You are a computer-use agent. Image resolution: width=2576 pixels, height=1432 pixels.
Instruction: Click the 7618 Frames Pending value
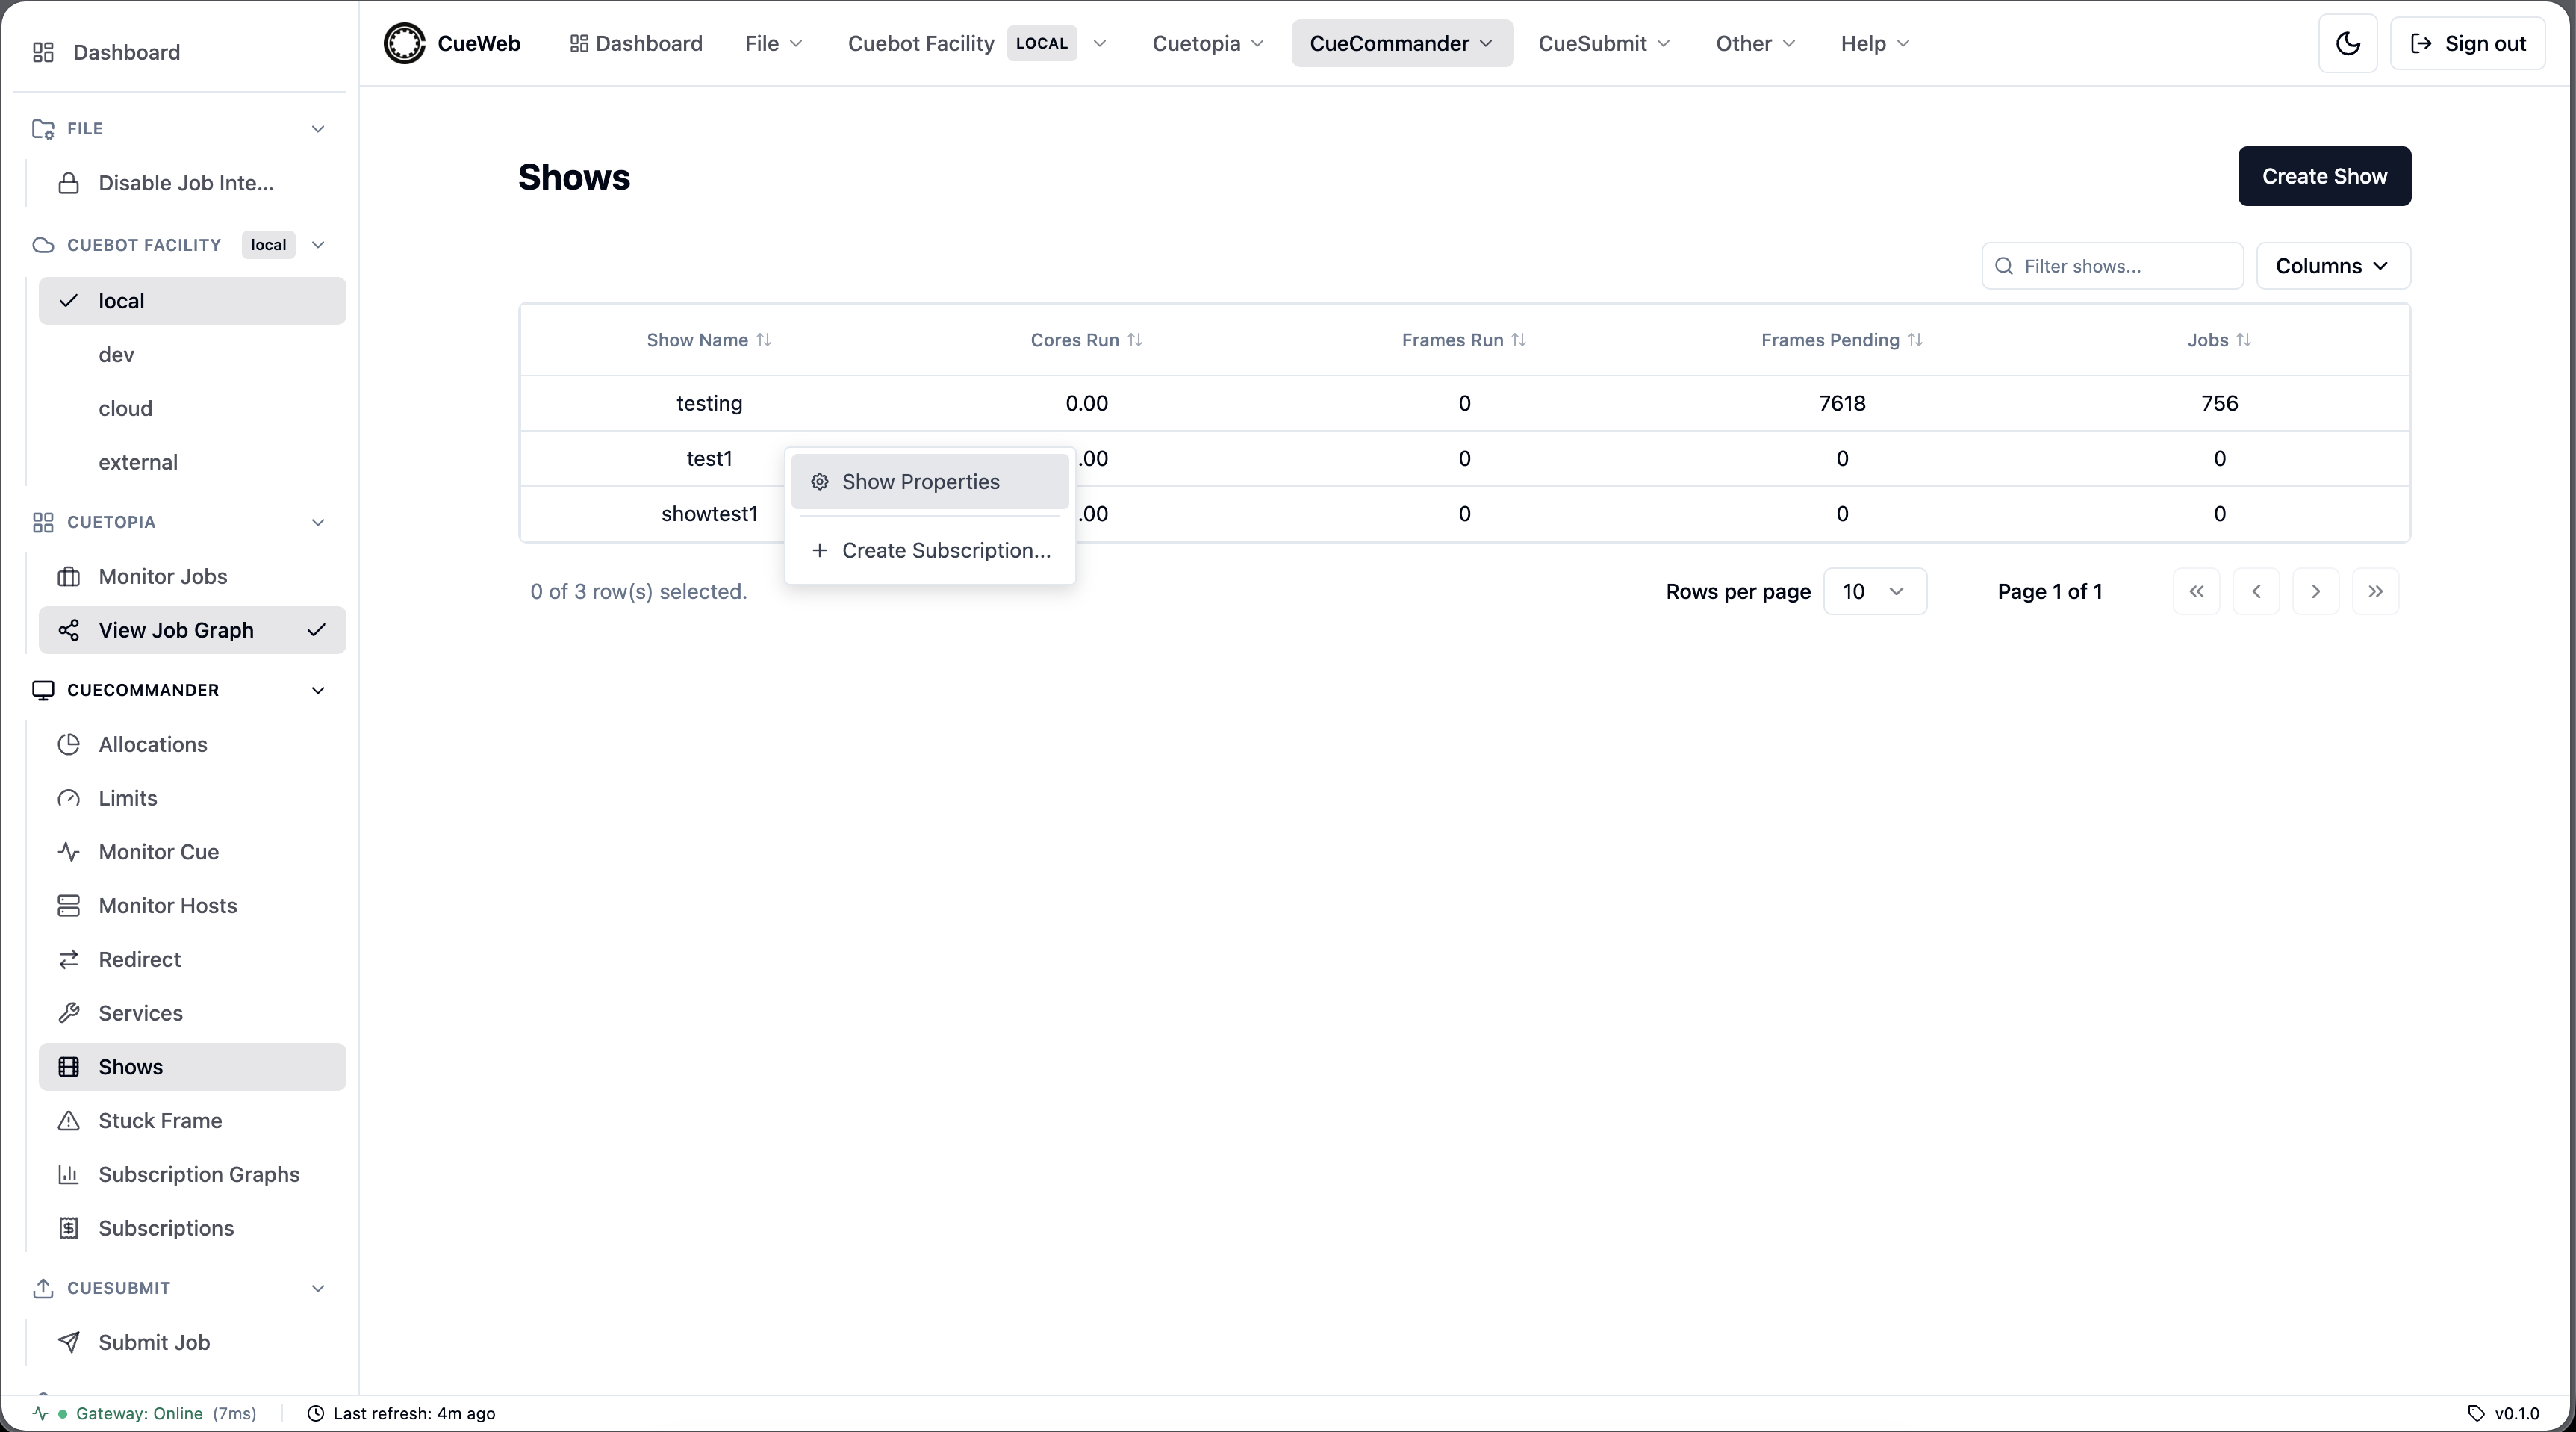1842,403
